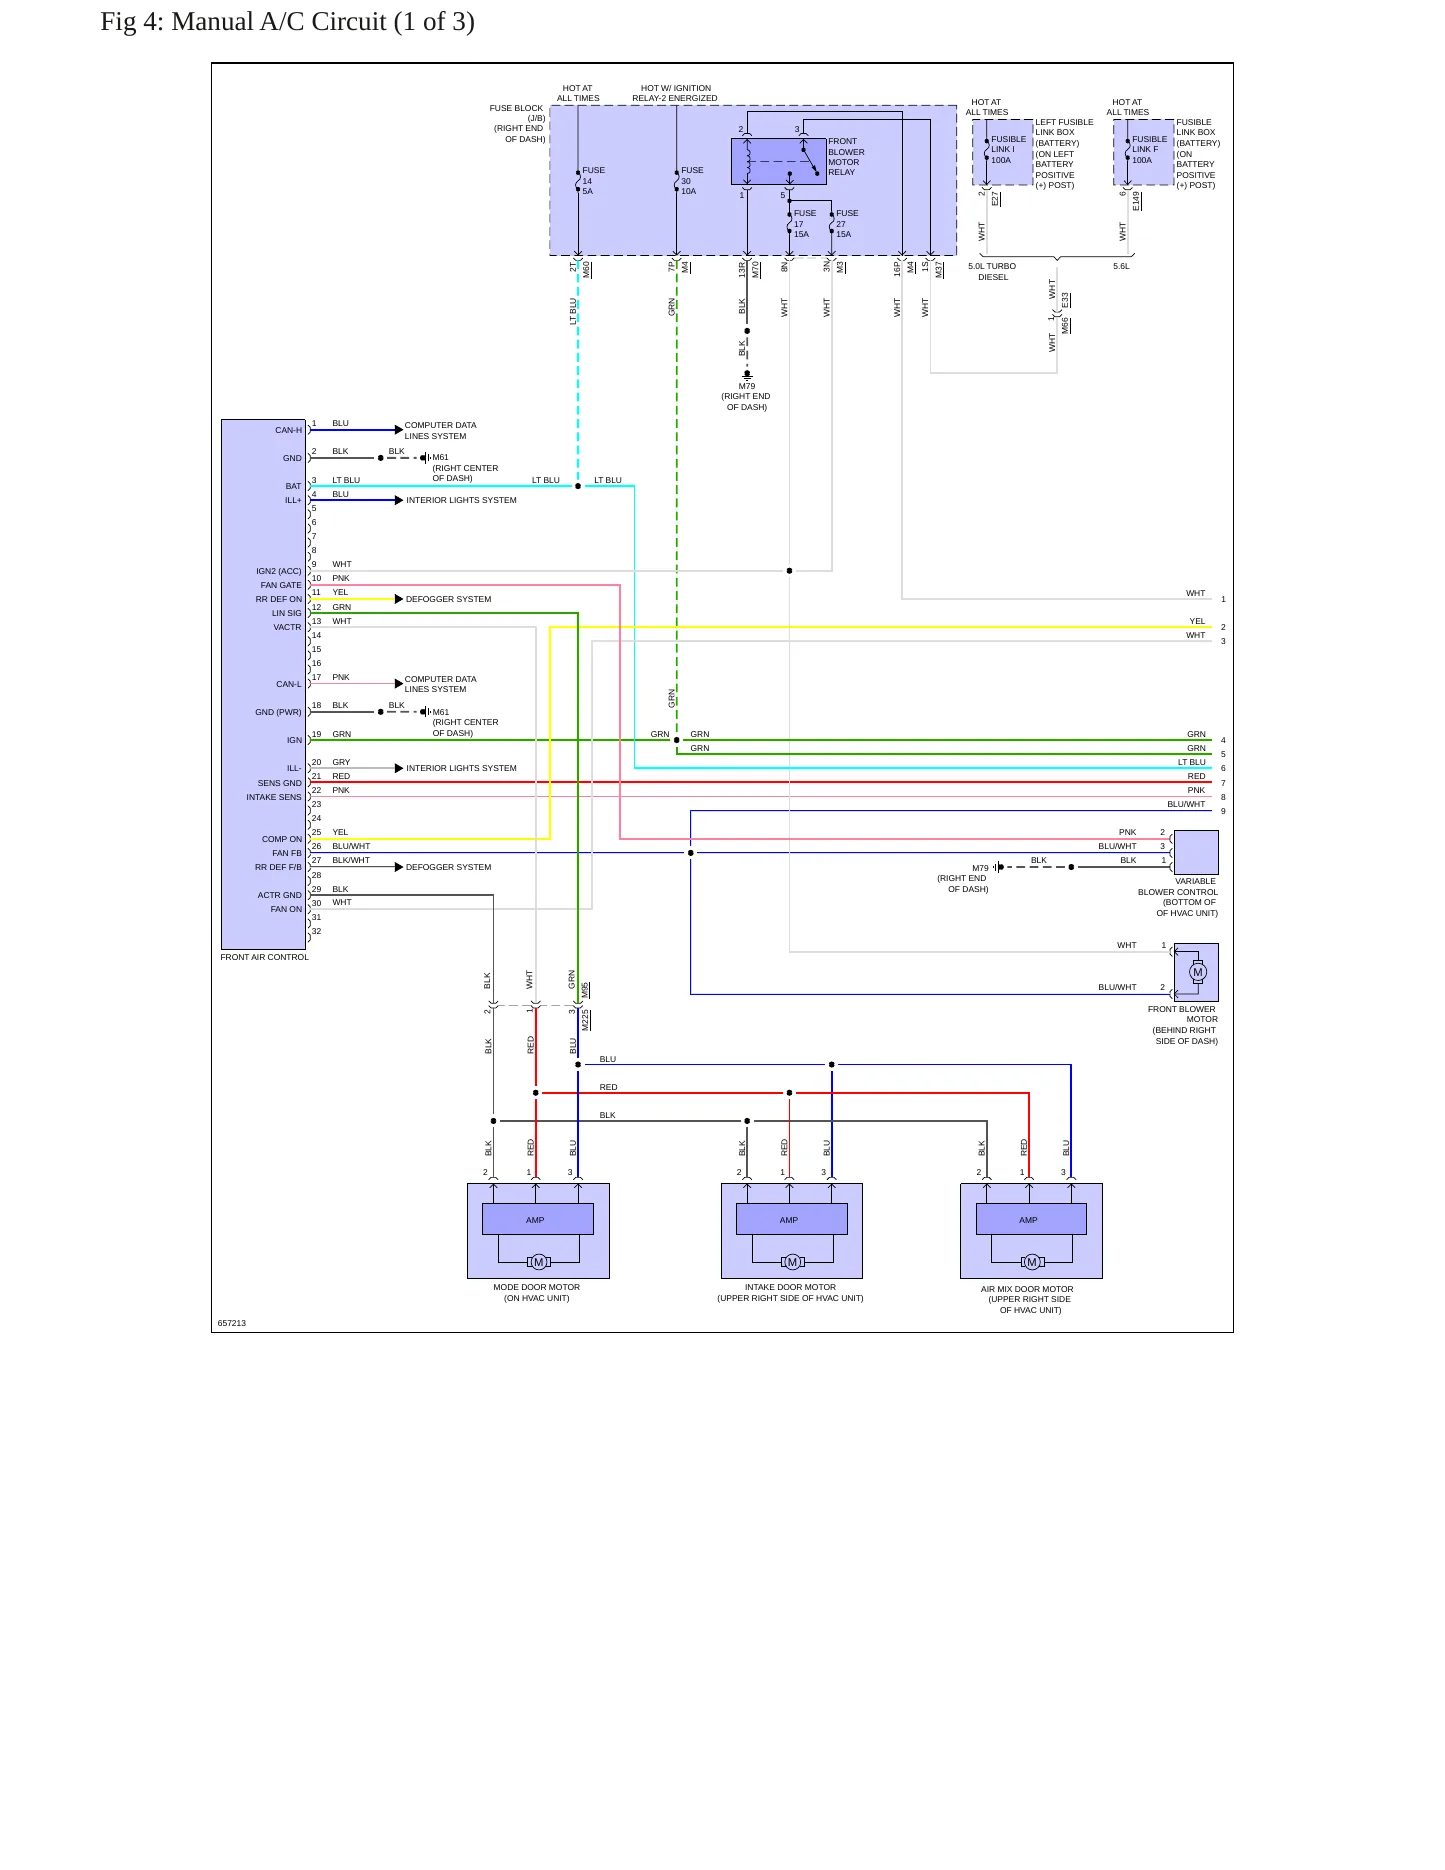This screenshot has height=1870, width=1445.
Task: Select the front blower motor relay symbol
Action: pos(779,162)
